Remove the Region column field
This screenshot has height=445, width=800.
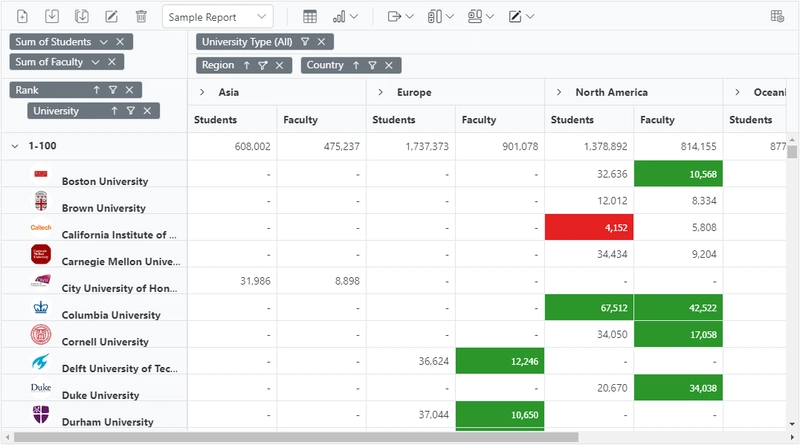tap(280, 65)
